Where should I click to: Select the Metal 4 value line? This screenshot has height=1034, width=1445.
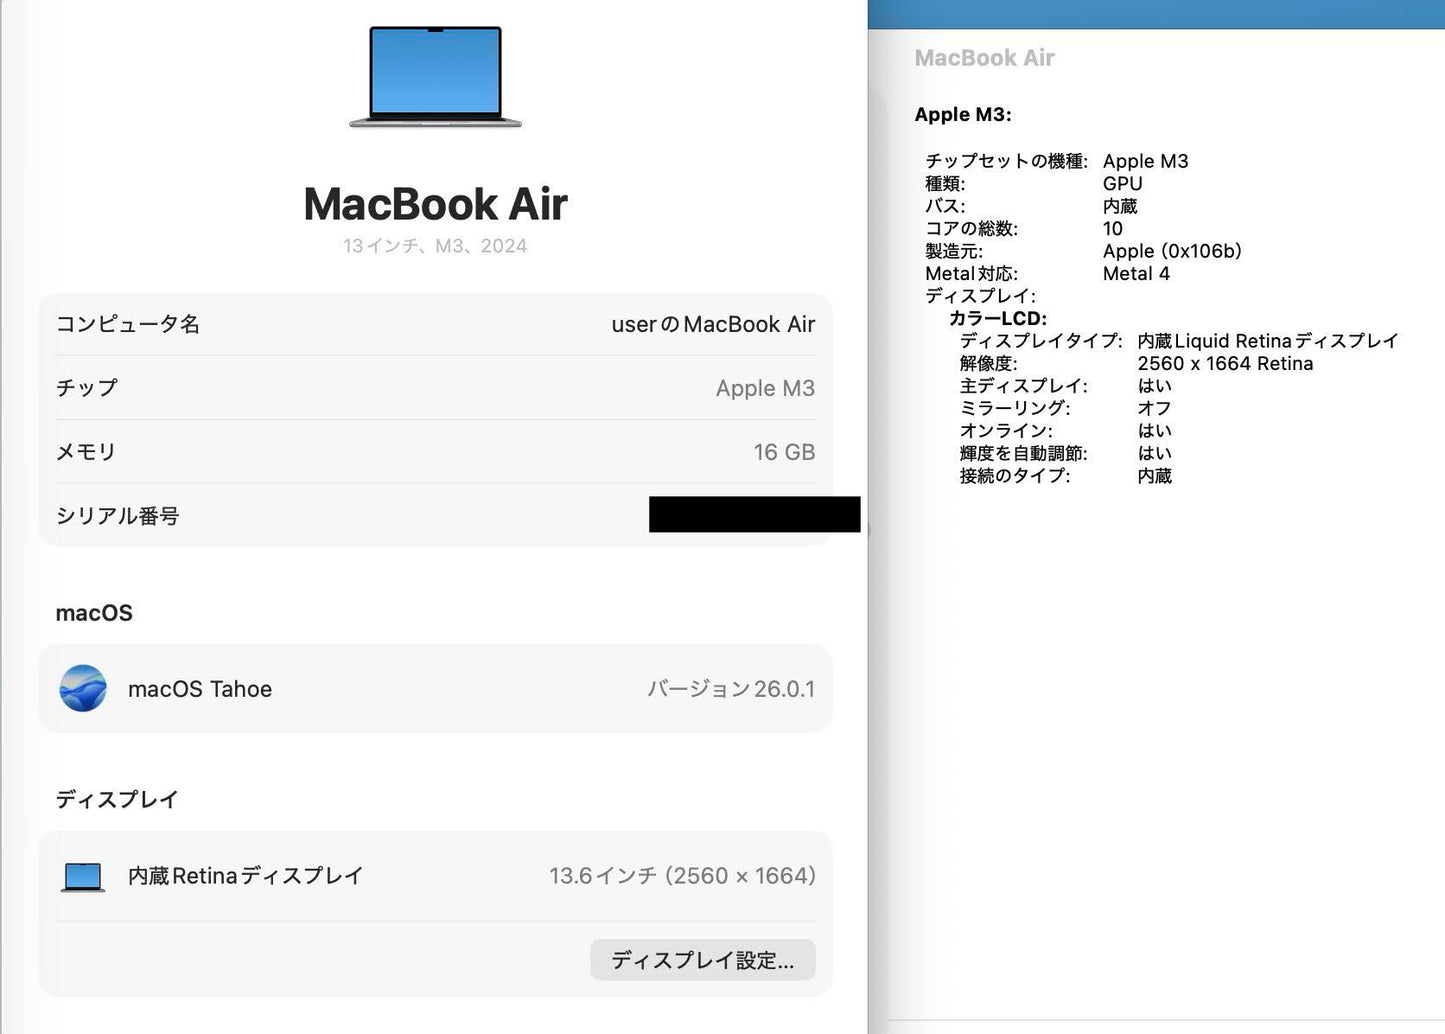[x=1136, y=273]
